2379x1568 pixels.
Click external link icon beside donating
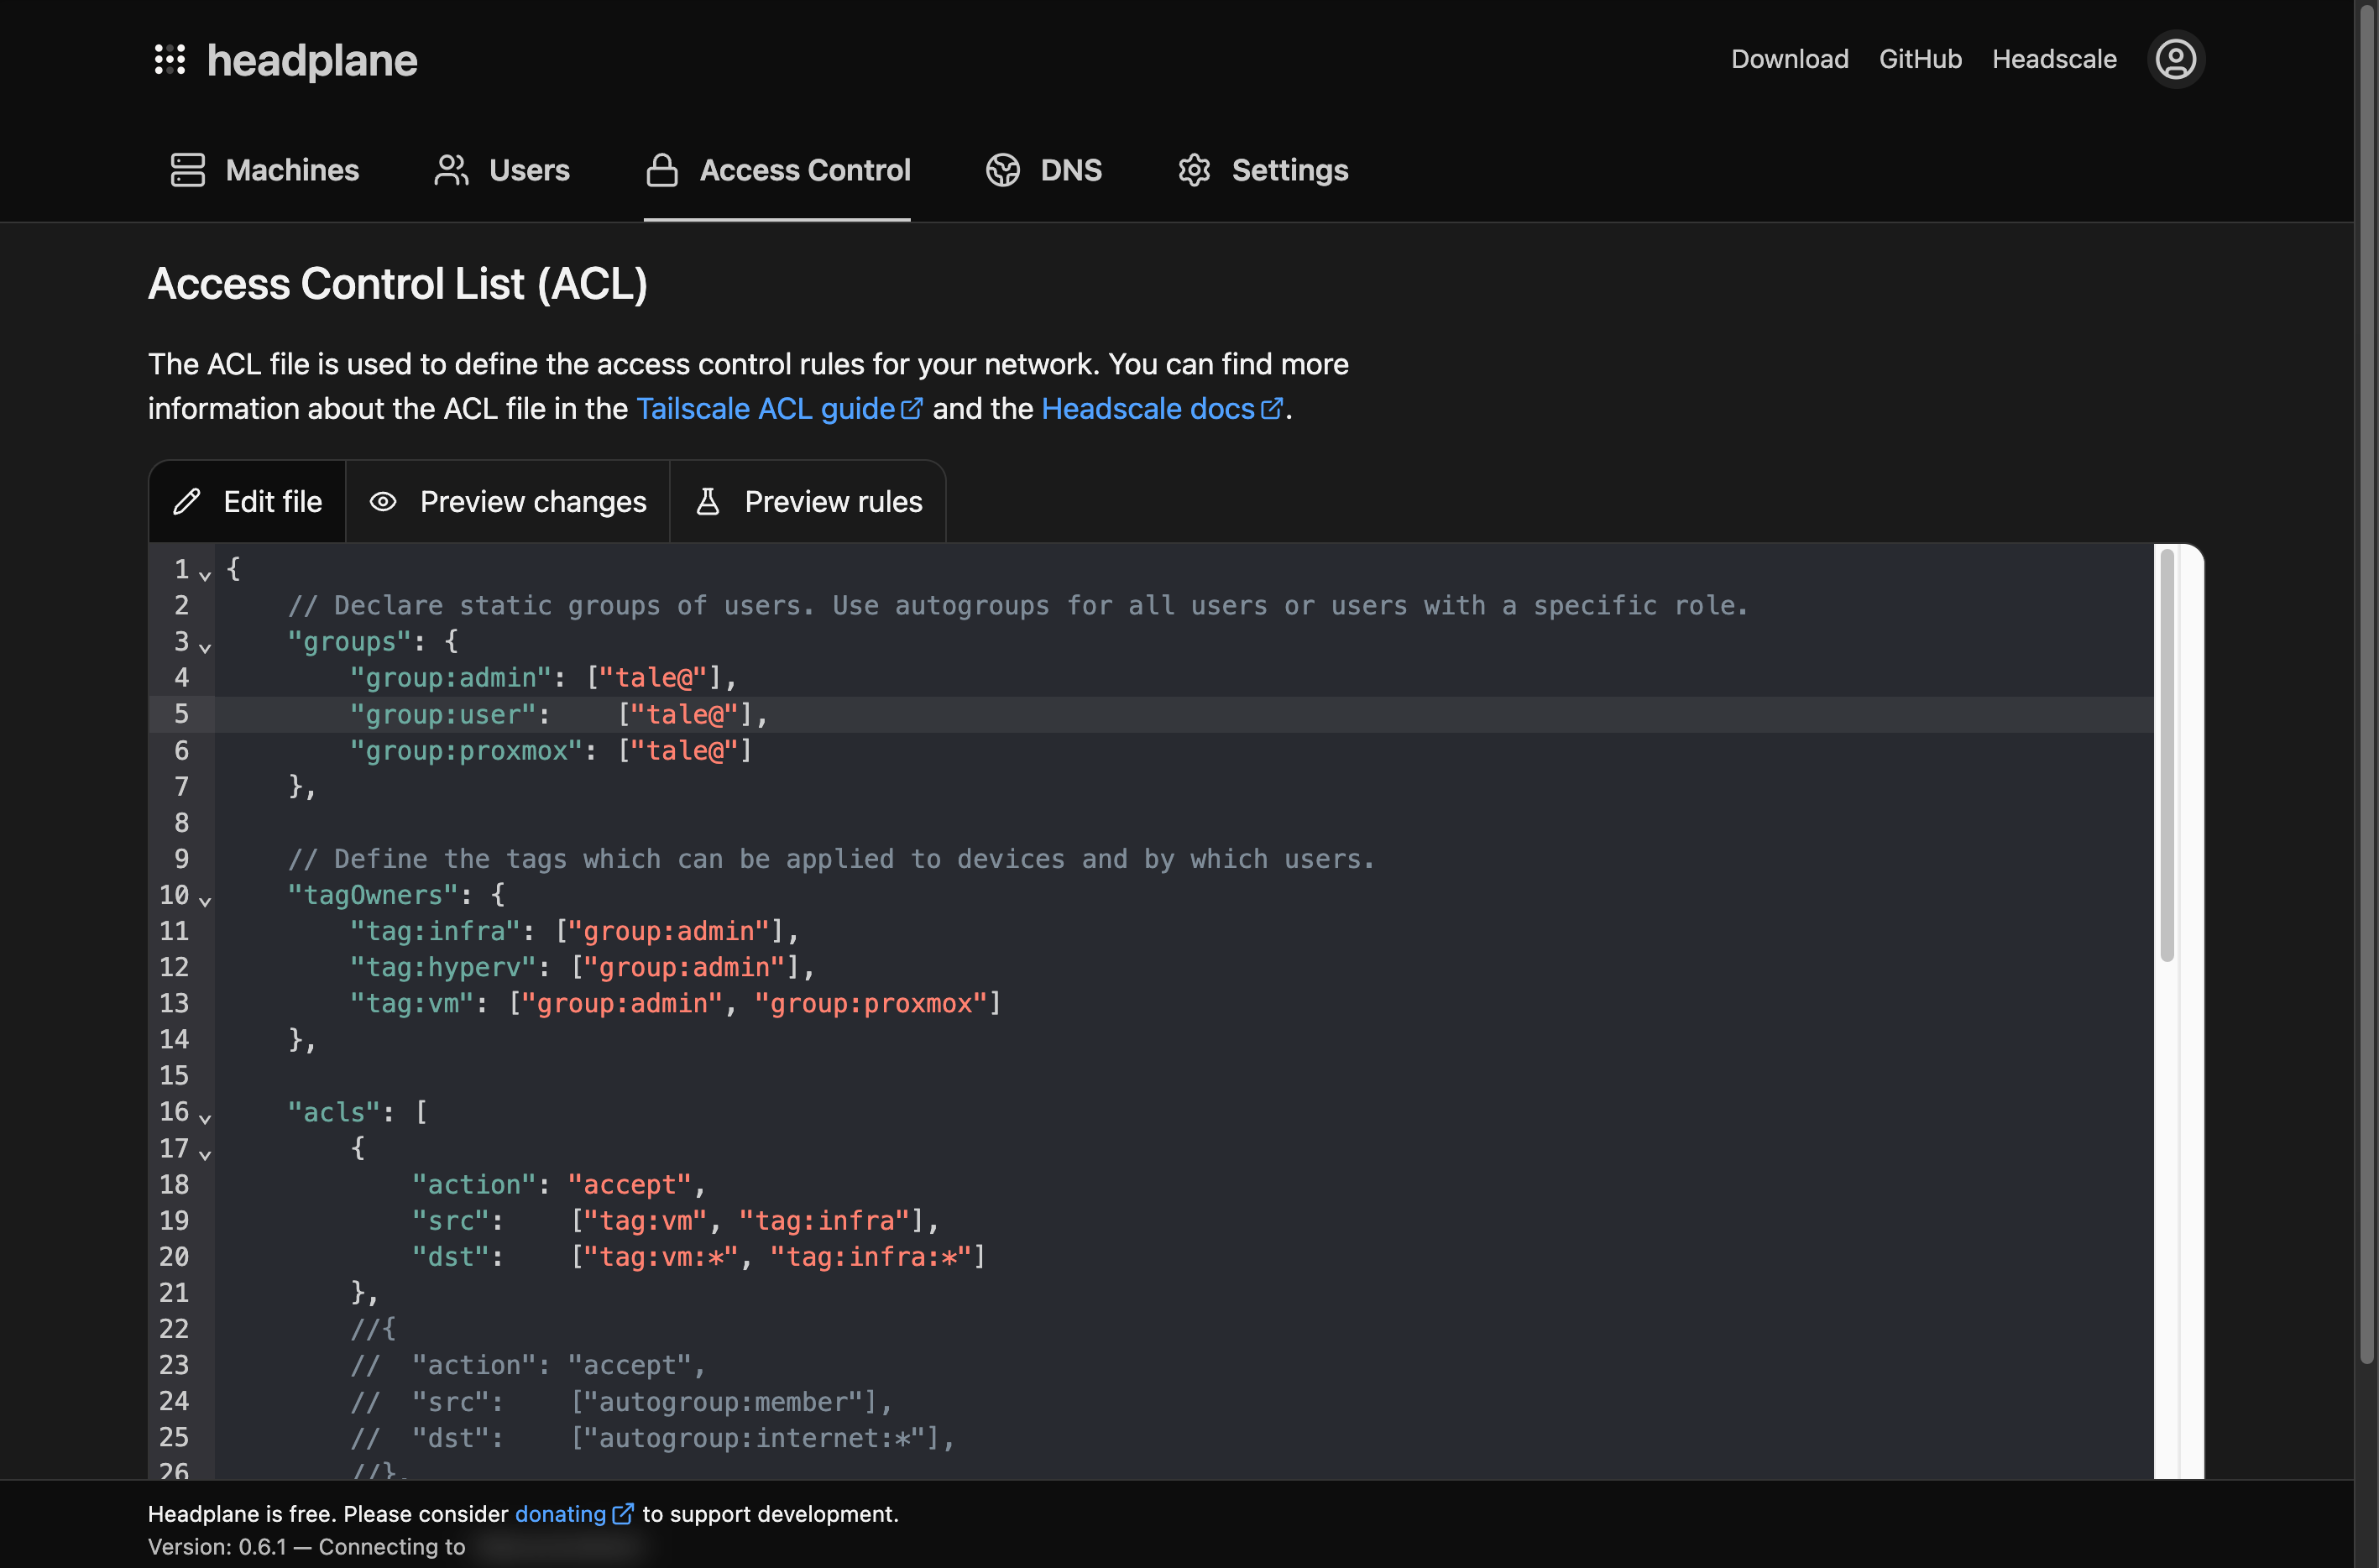[622, 1513]
